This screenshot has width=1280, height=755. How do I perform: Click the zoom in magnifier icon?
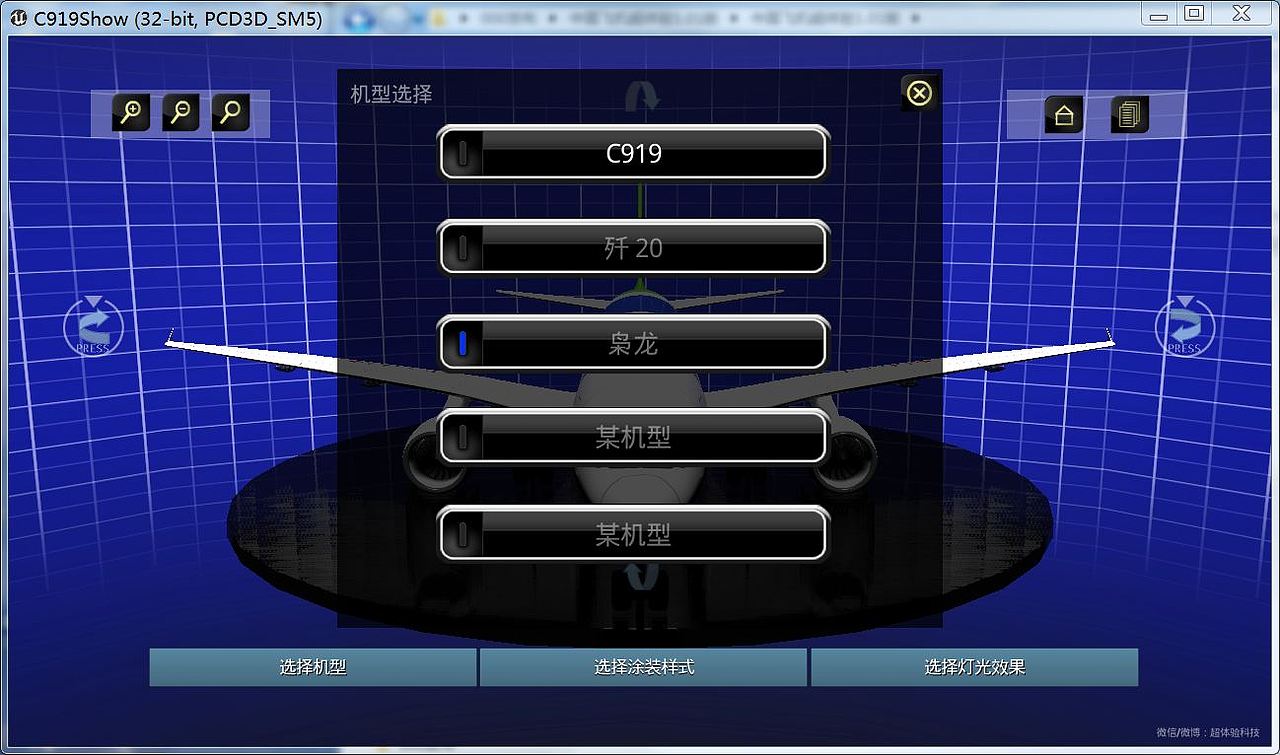(131, 113)
